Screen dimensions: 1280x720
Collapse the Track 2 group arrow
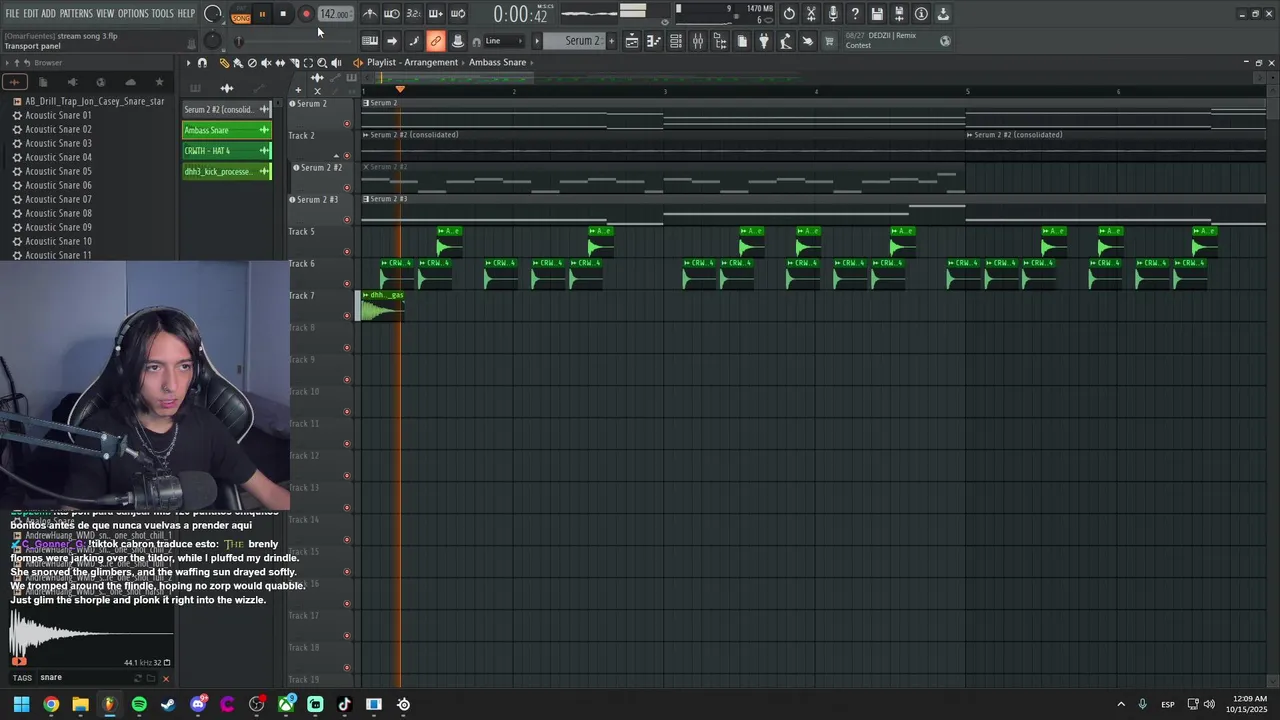pyautogui.click(x=336, y=156)
